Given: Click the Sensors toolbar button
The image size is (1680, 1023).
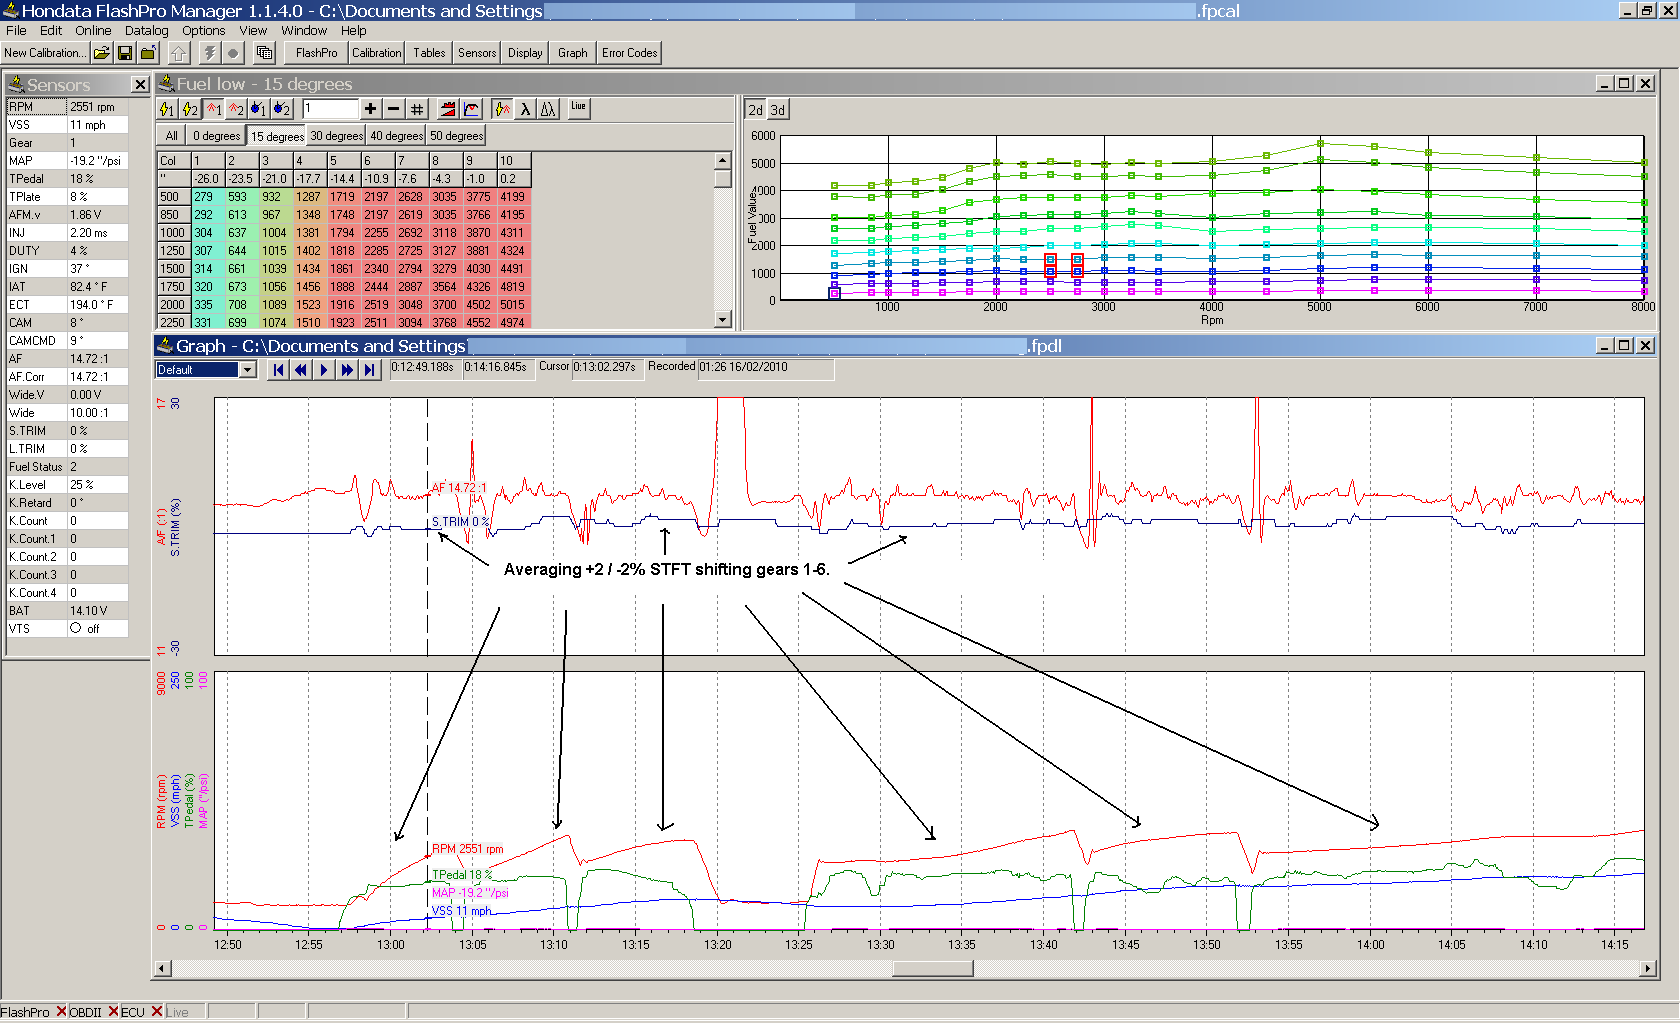Looking at the screenshot, I should (477, 53).
